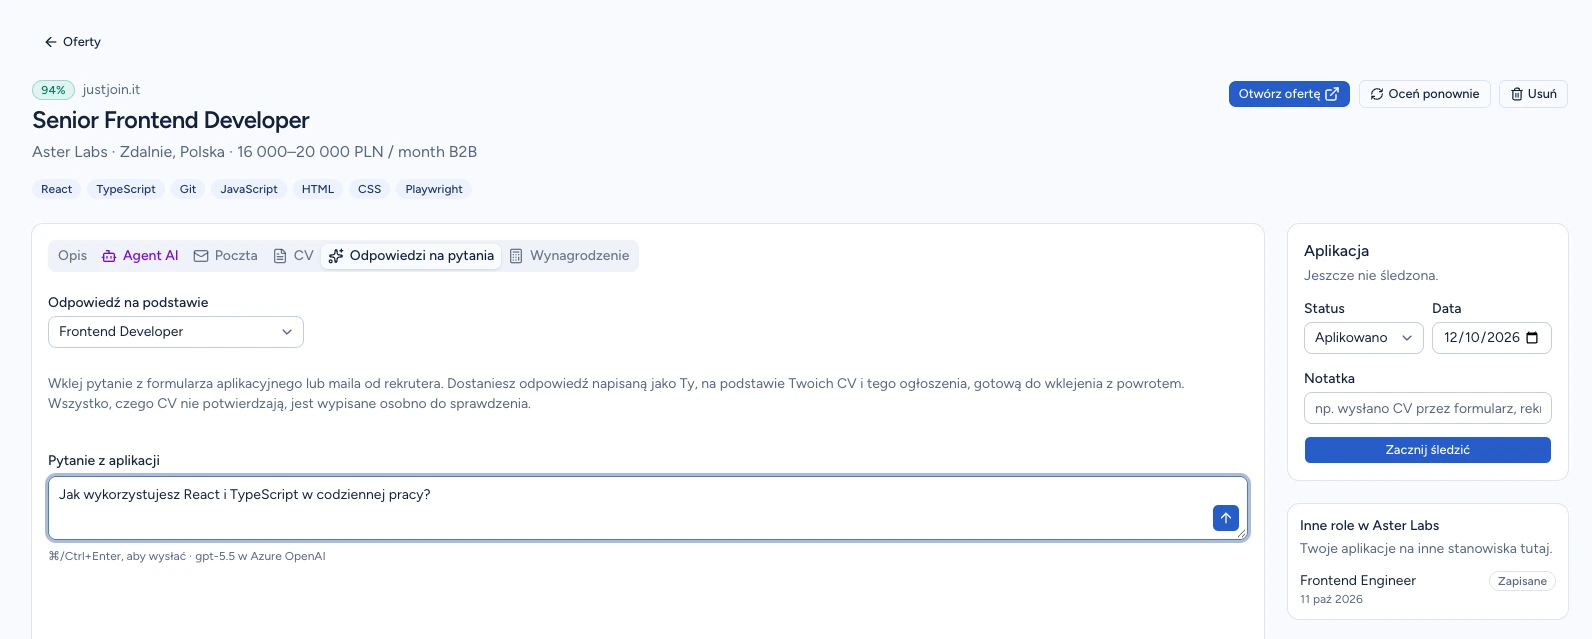The image size is (1592, 639).
Task: Switch to the CV tab
Action: coord(294,256)
